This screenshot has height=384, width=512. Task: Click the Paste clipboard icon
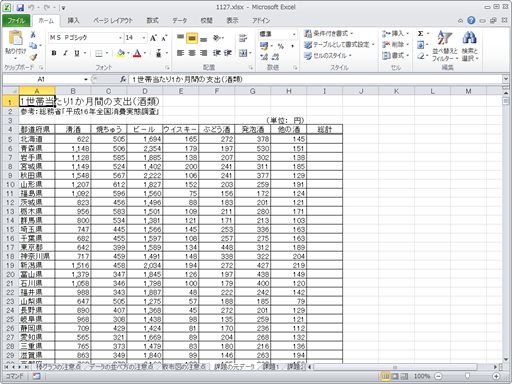(x=15, y=38)
